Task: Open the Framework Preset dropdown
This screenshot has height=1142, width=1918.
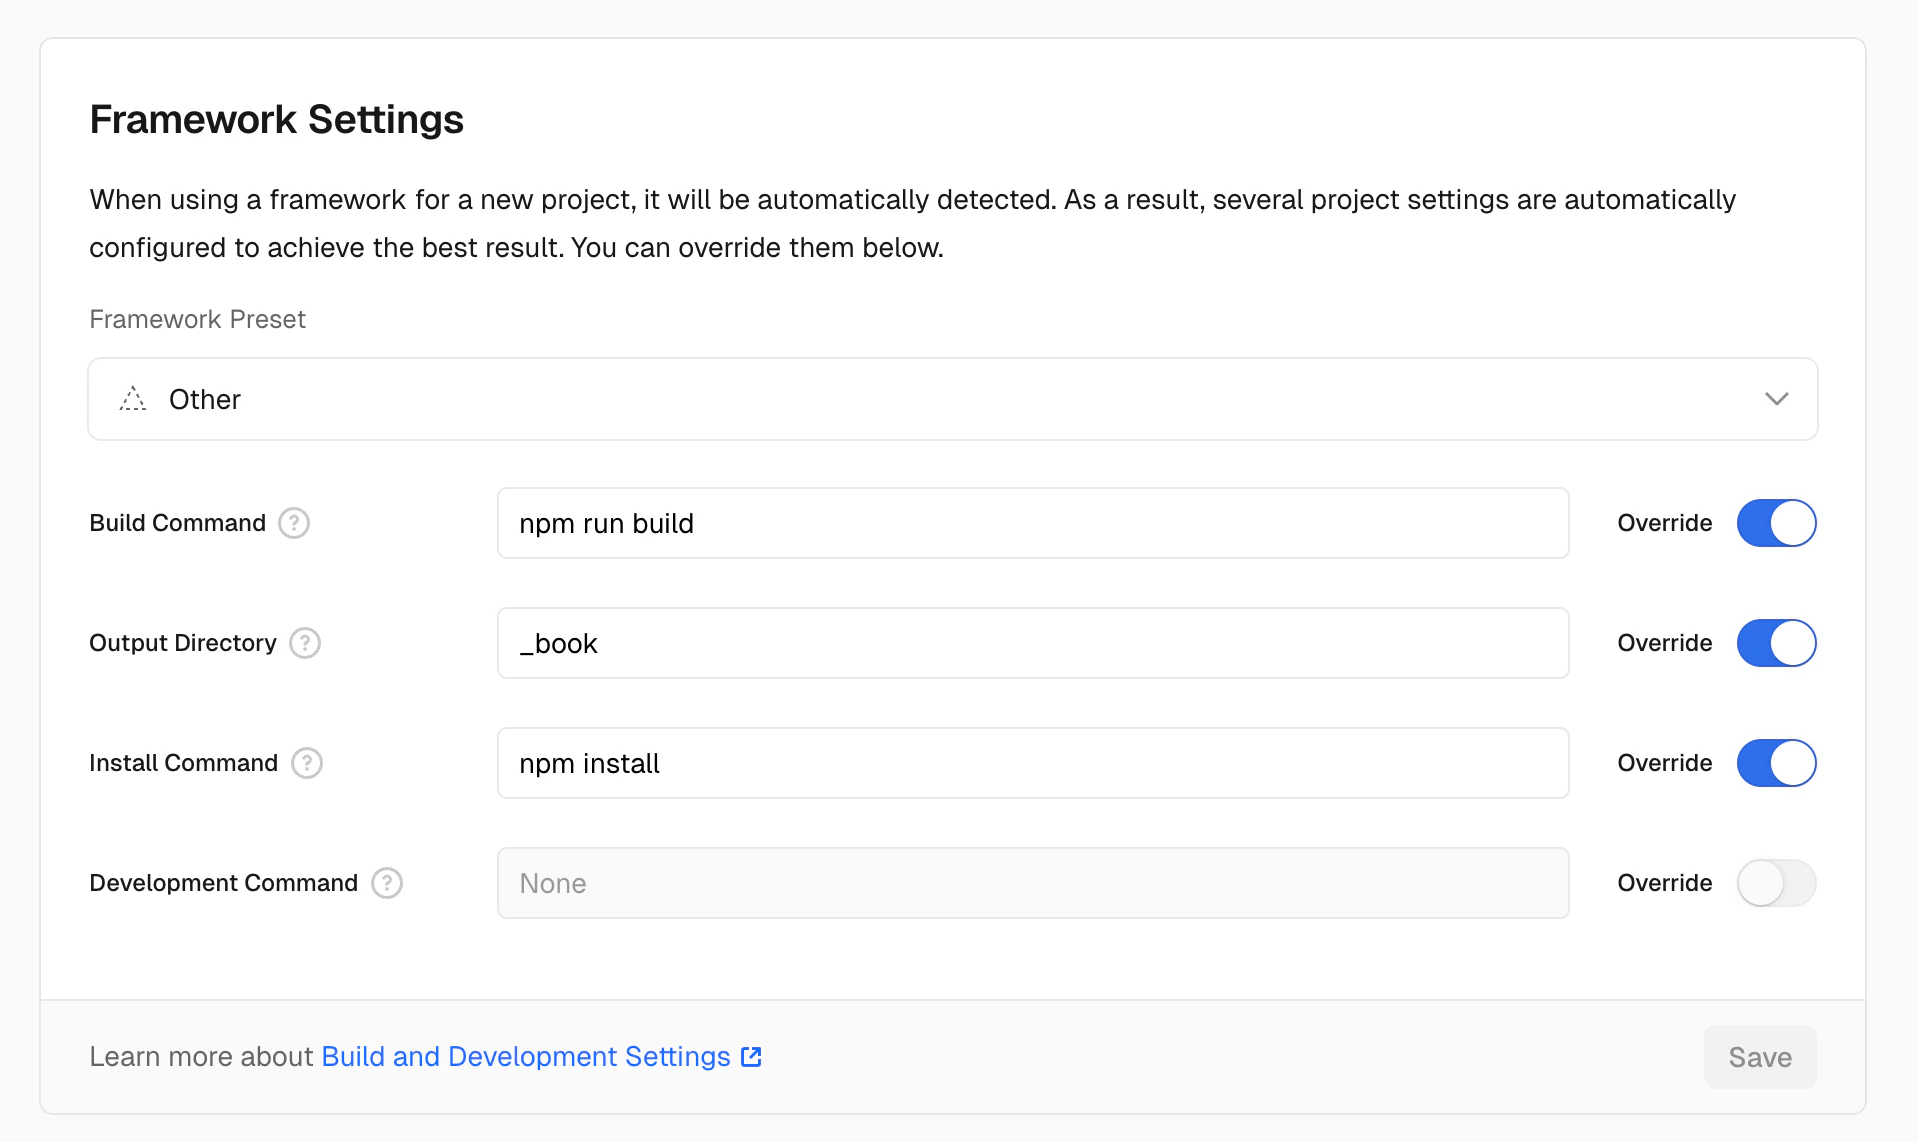Action: pos(952,399)
